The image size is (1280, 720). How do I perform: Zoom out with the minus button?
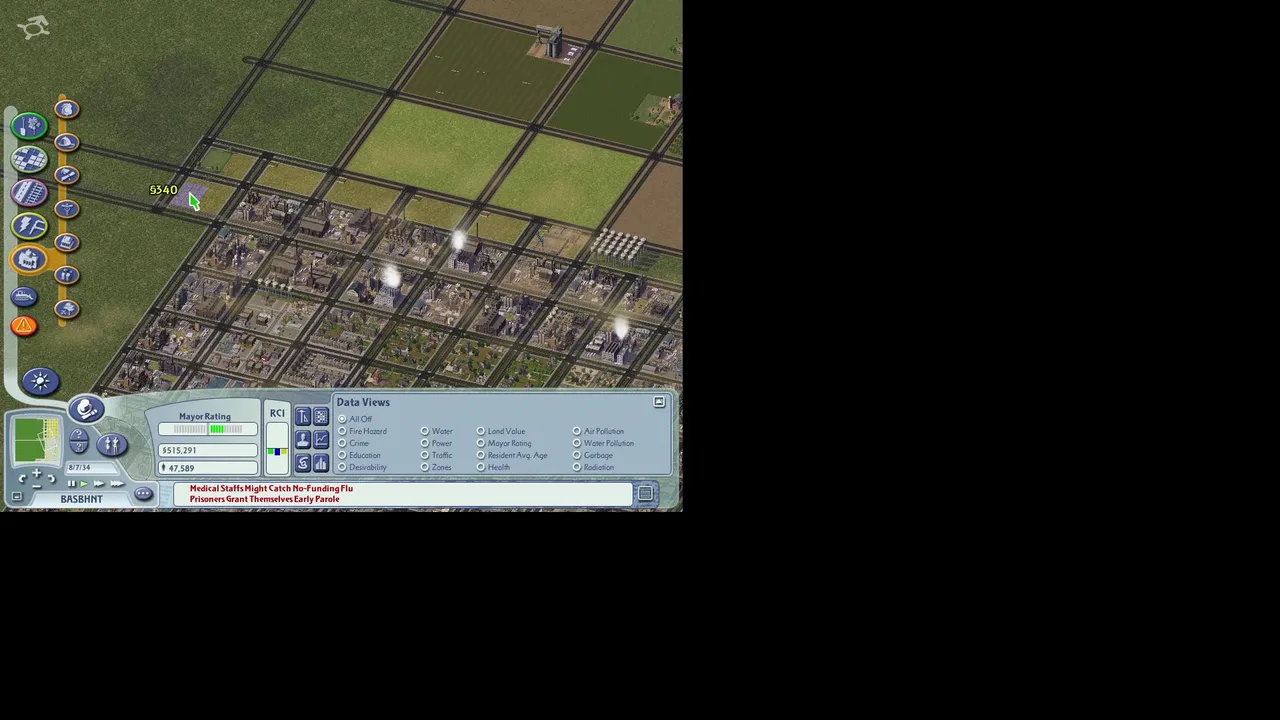[37, 485]
